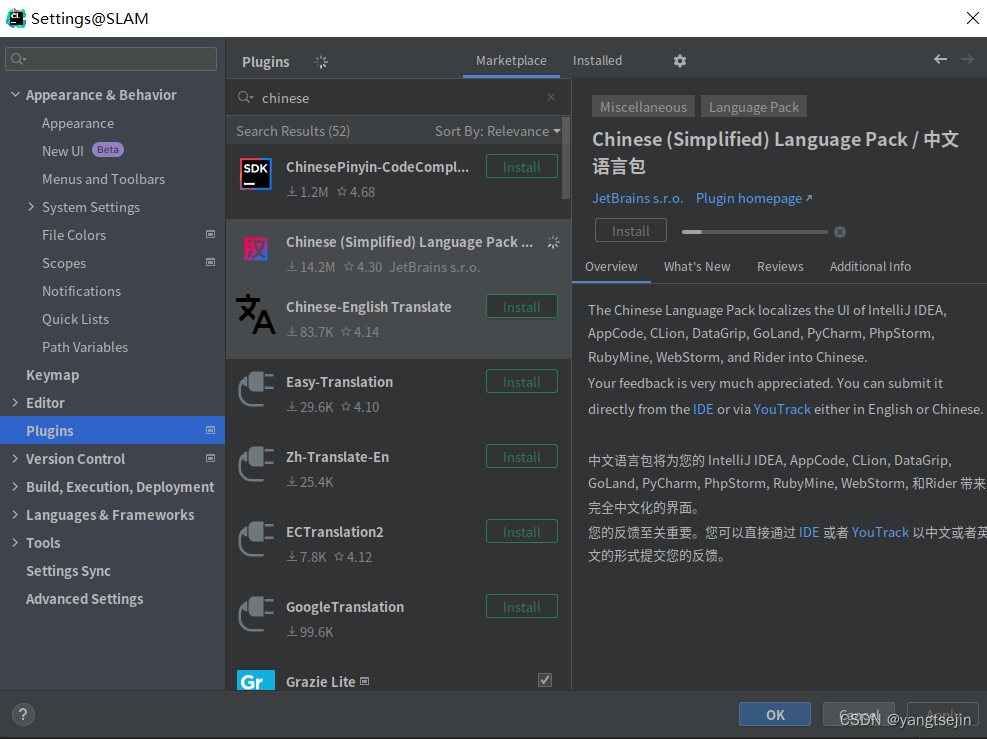Image resolution: width=987 pixels, height=739 pixels.
Task: Open the Additional Info tab
Action: 870,266
